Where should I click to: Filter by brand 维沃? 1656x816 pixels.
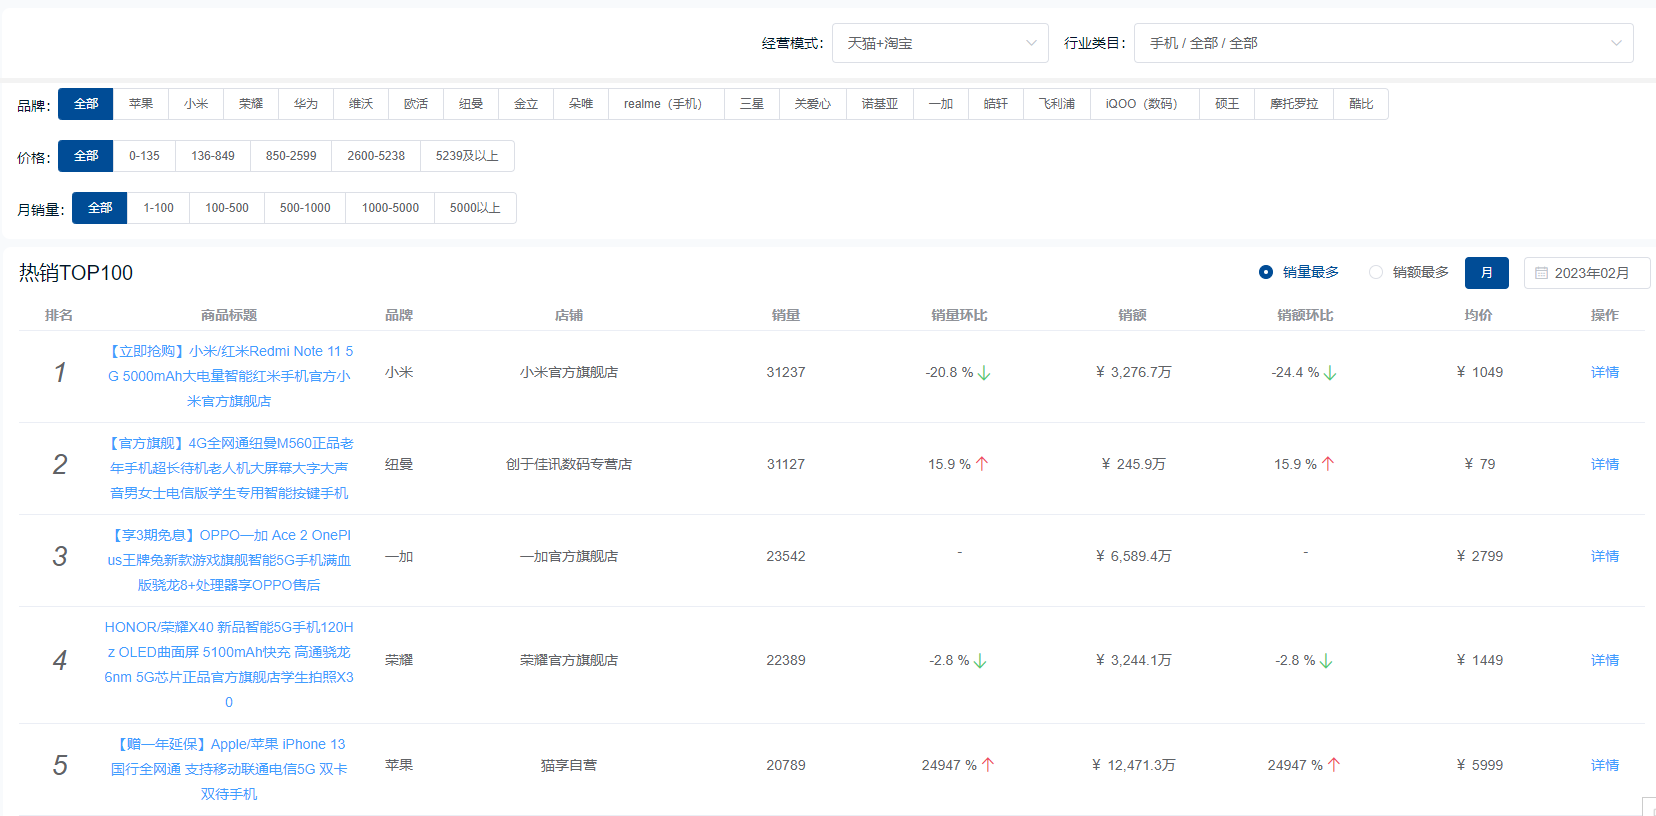point(361,104)
